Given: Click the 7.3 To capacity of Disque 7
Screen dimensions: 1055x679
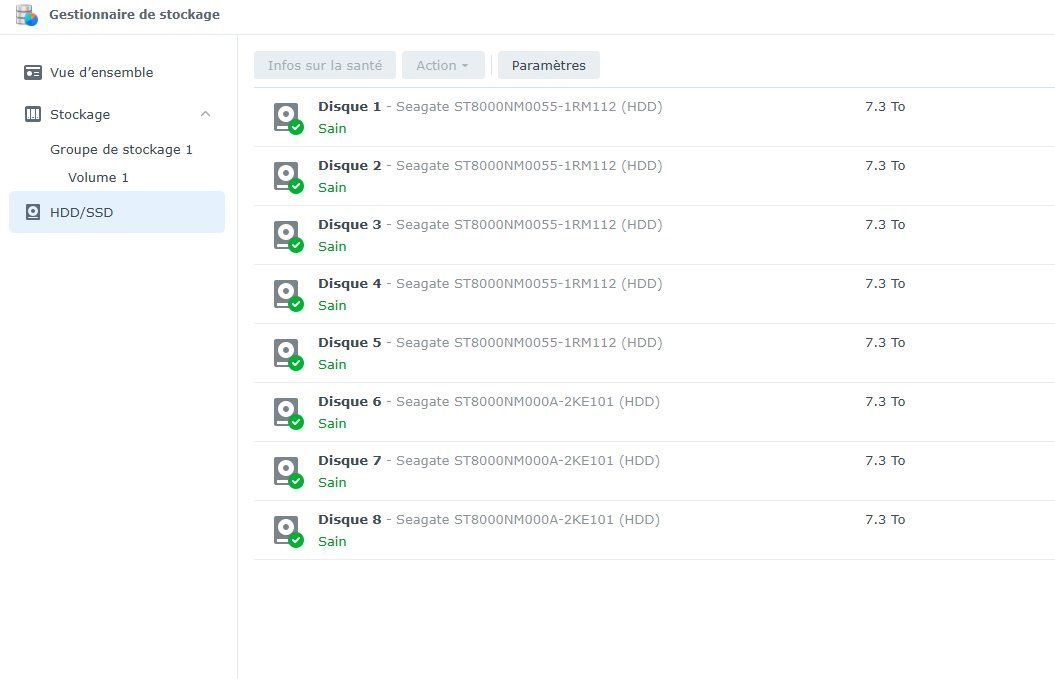Looking at the screenshot, I should coord(885,461).
